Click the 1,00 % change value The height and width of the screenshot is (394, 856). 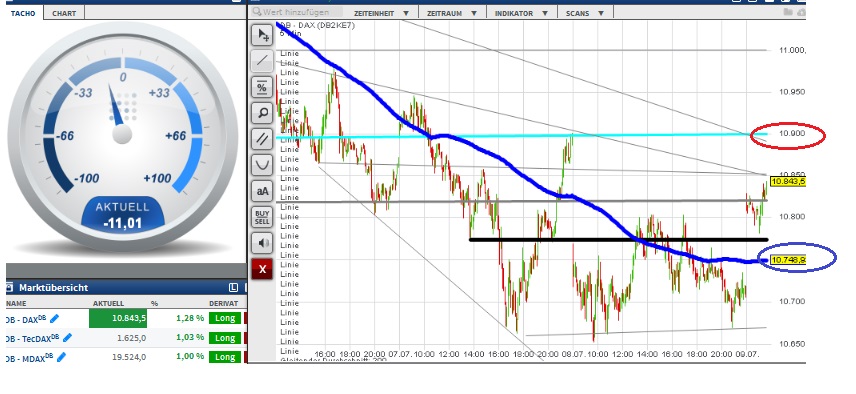[190, 357]
